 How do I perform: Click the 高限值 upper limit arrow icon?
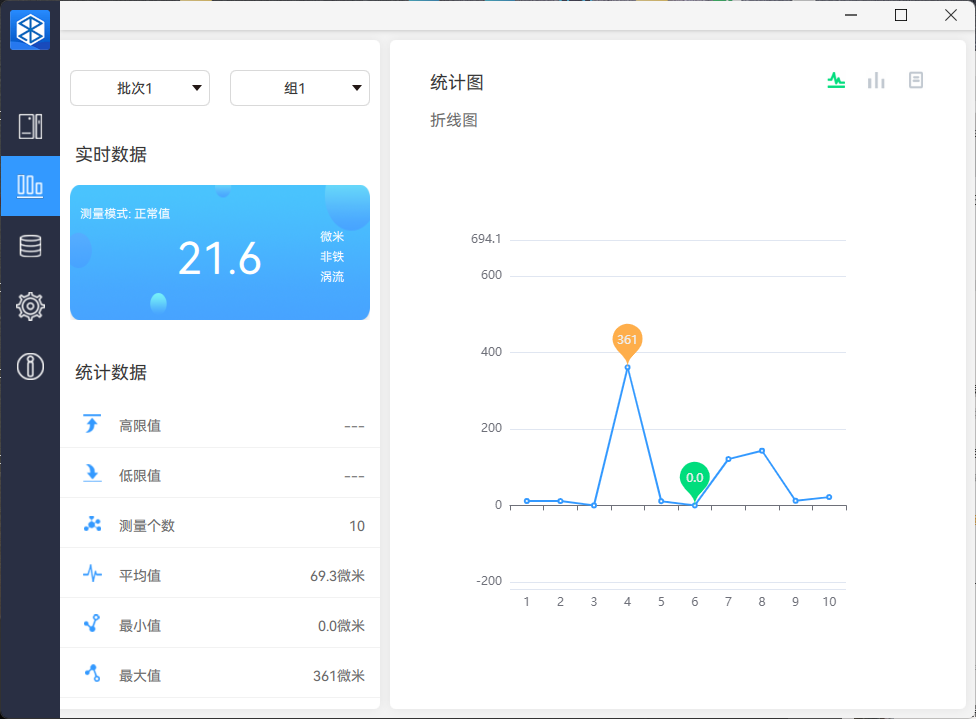click(92, 424)
